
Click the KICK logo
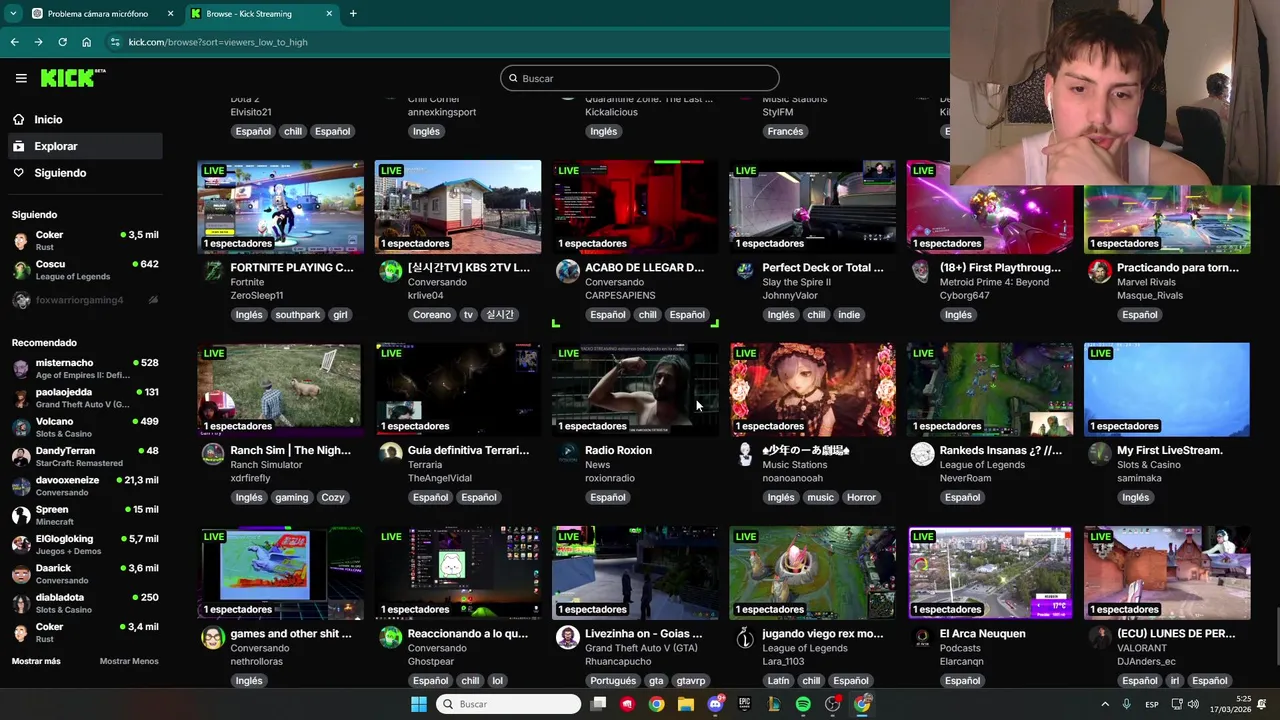[73, 78]
